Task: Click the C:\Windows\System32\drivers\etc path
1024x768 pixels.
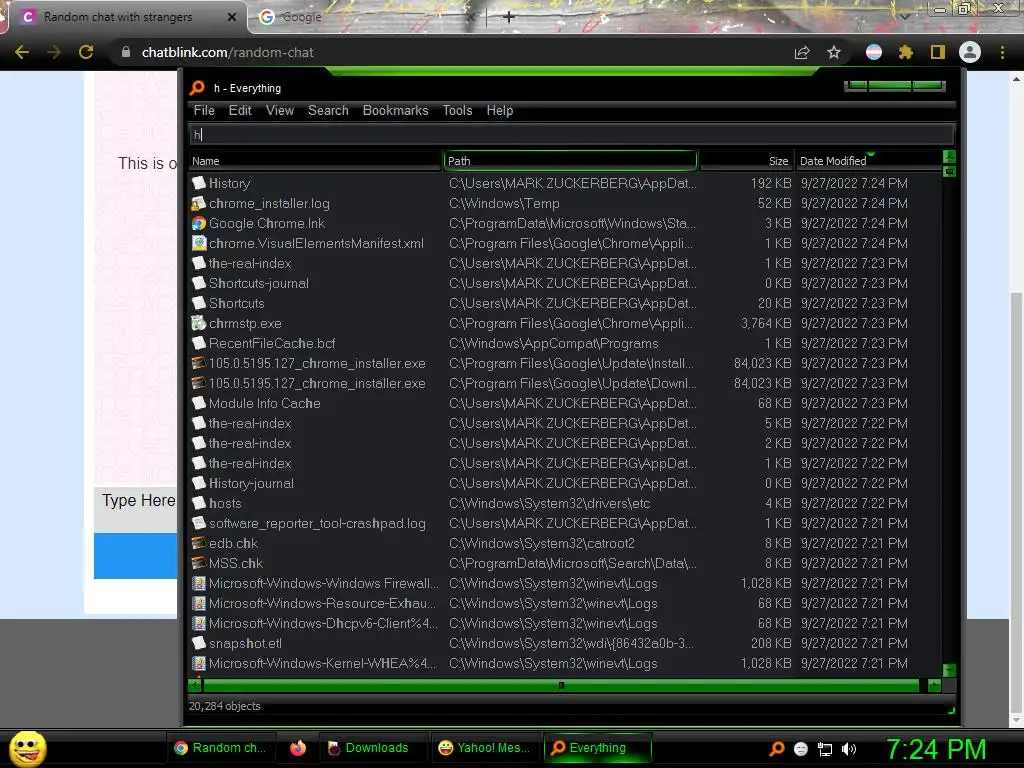Action: coord(549,504)
